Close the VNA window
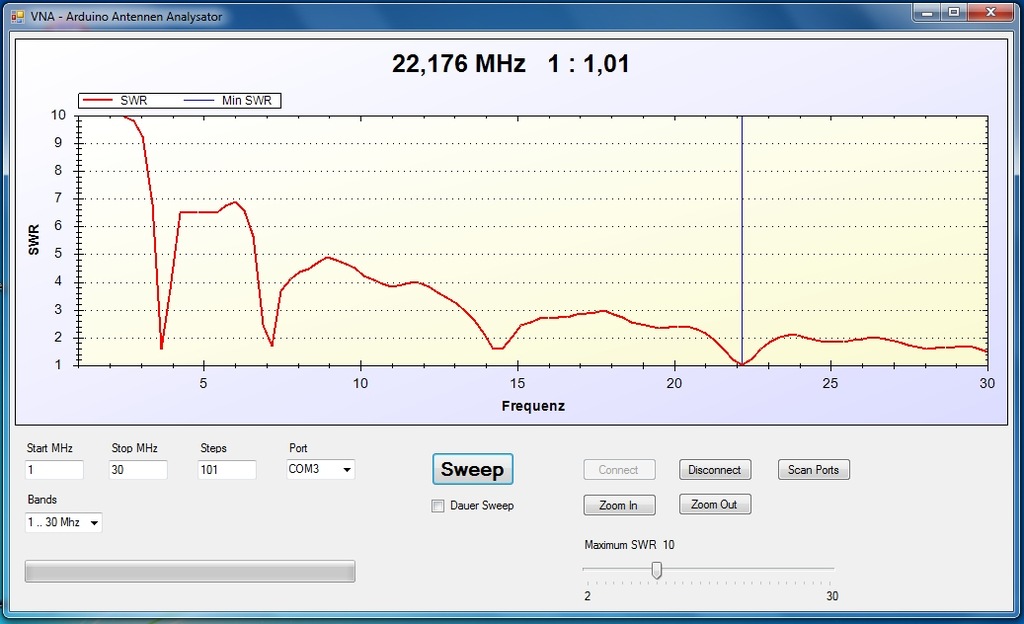Viewport: 1024px width, 624px height. tap(991, 12)
